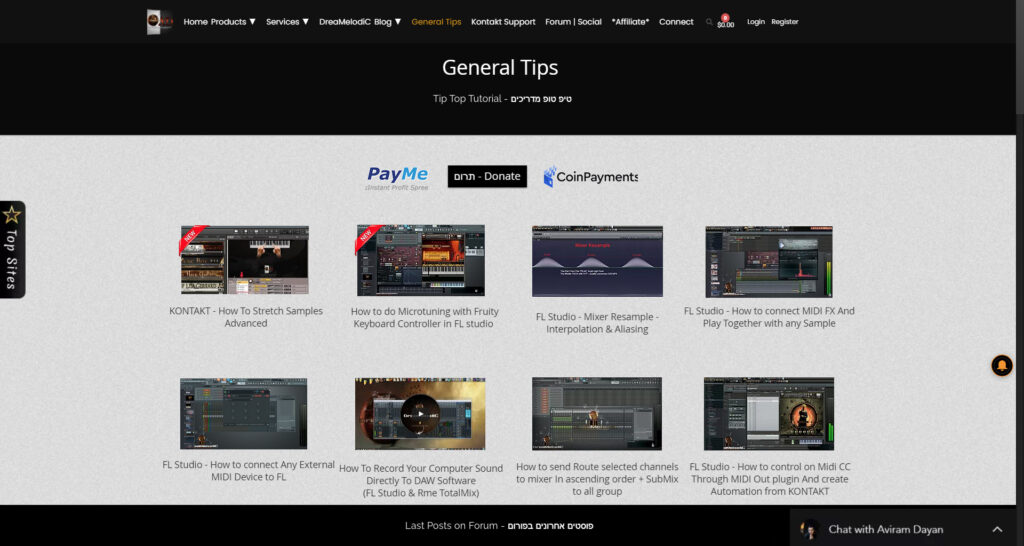Image resolution: width=1024 pixels, height=546 pixels.
Task: Open the Top Sites star side tab
Action: pos(12,249)
